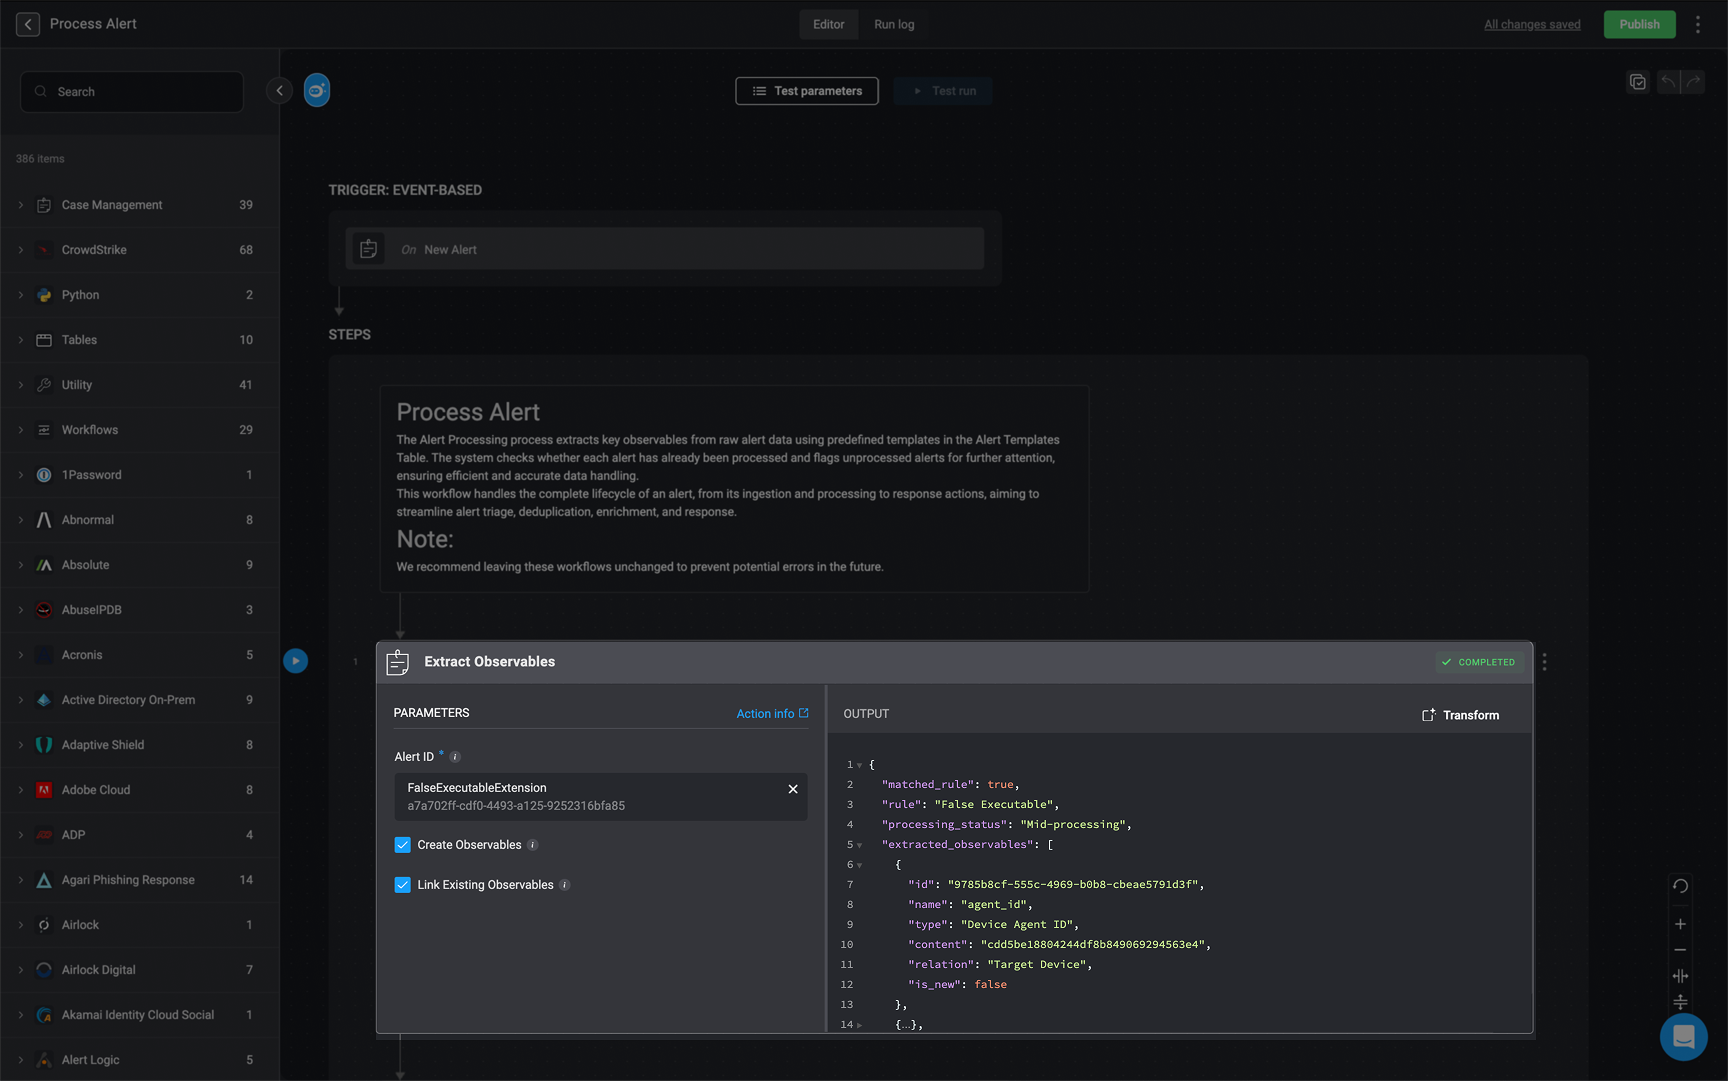Expand the Agari Phishing Response category
The height and width of the screenshot is (1081, 1728).
click(x=20, y=880)
